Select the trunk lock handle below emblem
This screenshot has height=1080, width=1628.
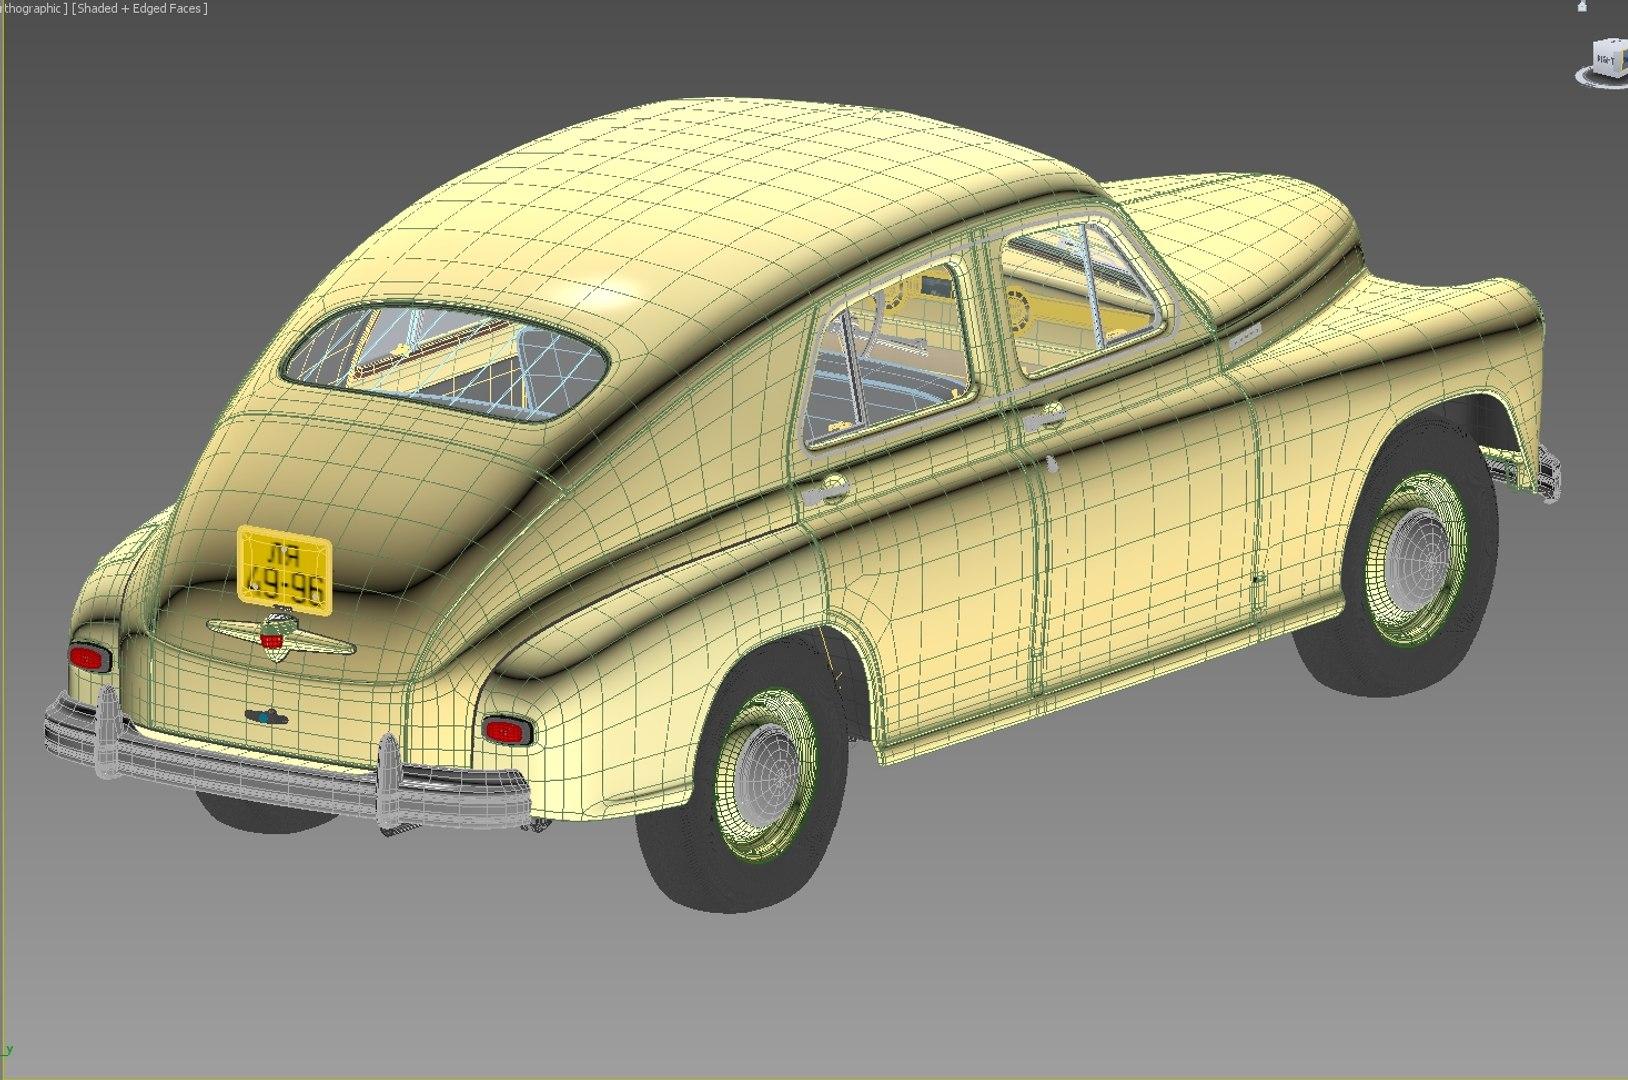point(266,716)
